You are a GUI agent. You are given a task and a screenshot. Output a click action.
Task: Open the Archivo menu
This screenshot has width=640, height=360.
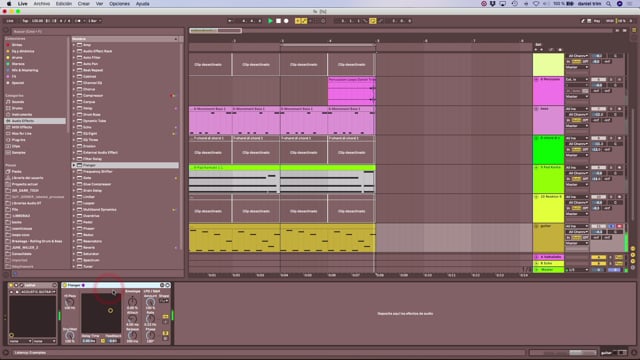(x=42, y=4)
